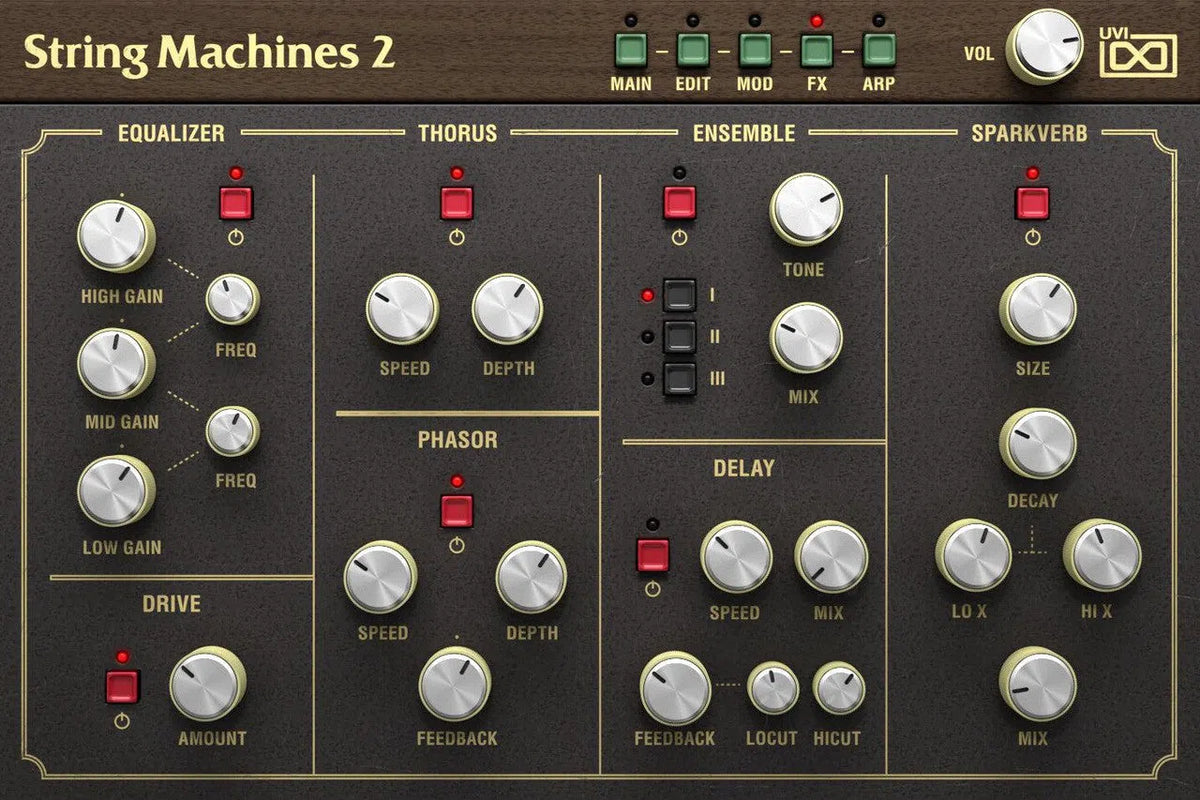Select the EDIT section button

(692, 47)
